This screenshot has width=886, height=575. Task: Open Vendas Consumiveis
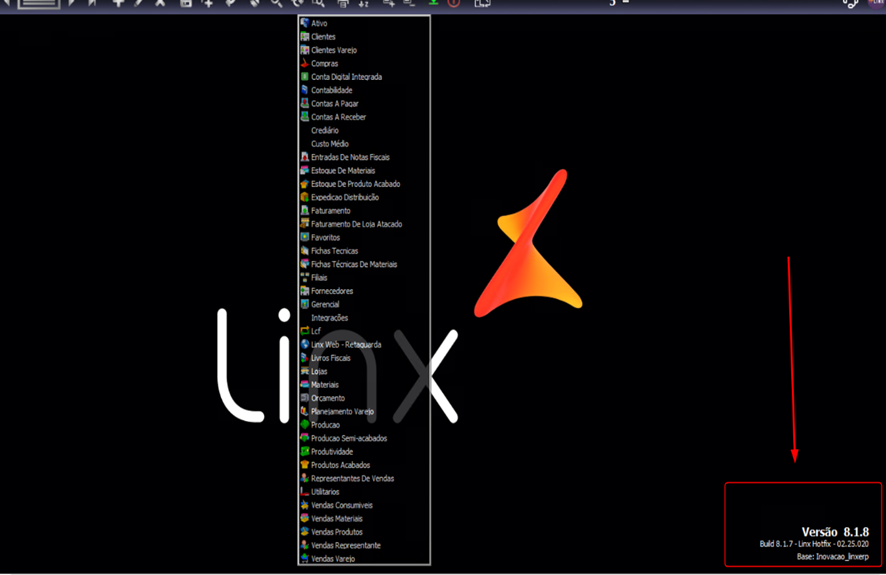tap(341, 506)
